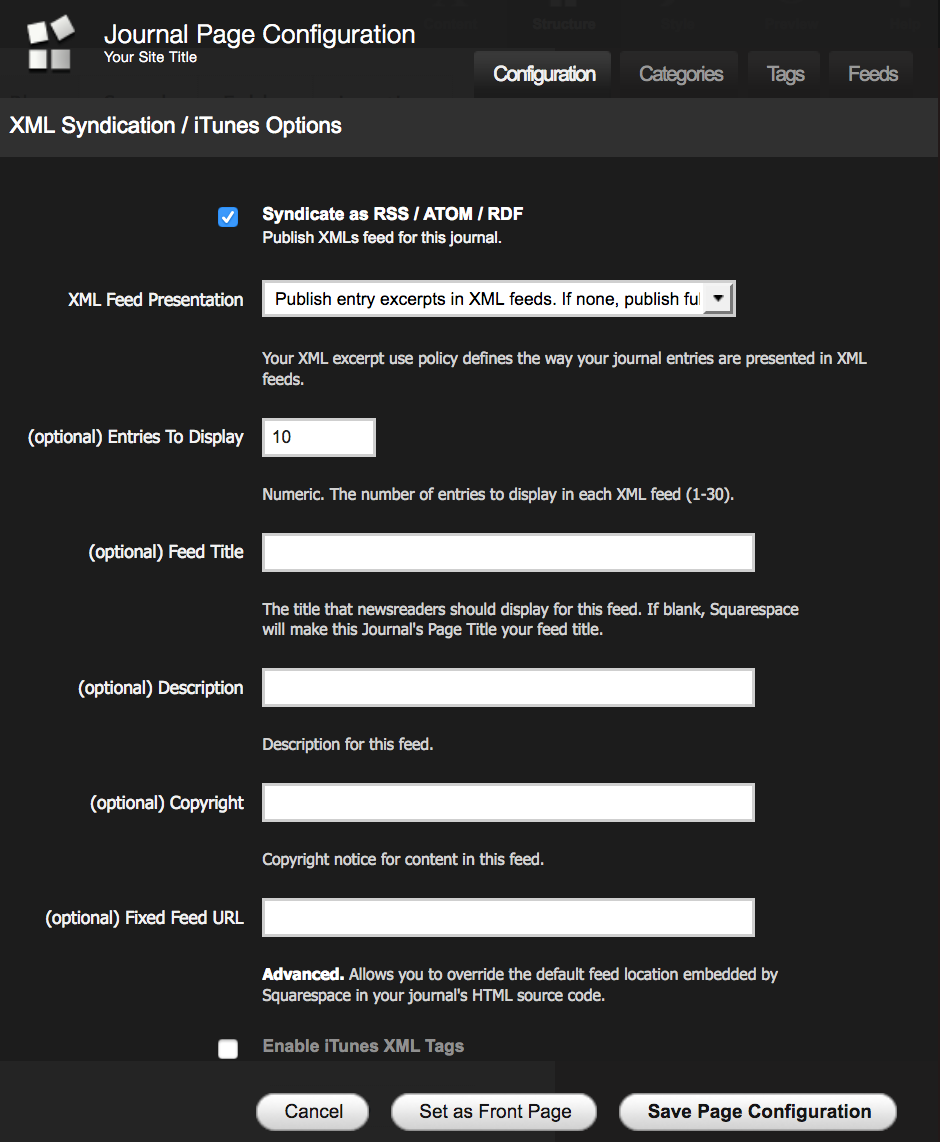The height and width of the screenshot is (1142, 940).
Task: Click into the Feed Title input
Action: point(508,553)
